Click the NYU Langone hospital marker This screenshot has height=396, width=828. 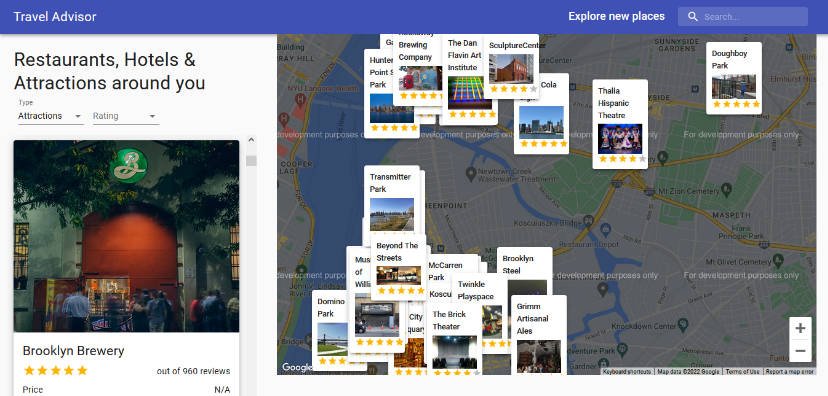point(301,99)
